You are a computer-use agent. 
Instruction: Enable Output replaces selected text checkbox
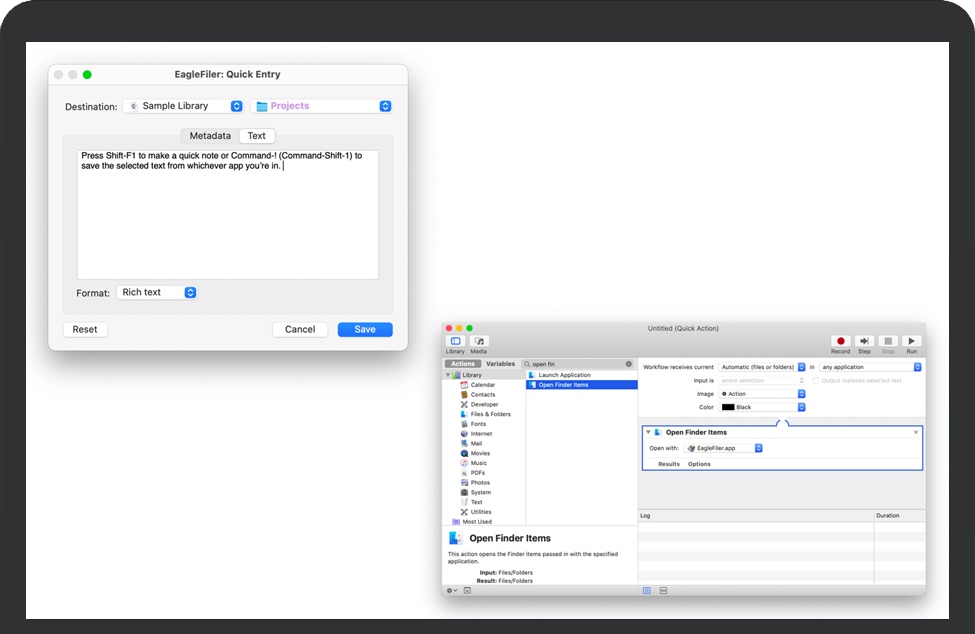pyautogui.click(x=815, y=381)
